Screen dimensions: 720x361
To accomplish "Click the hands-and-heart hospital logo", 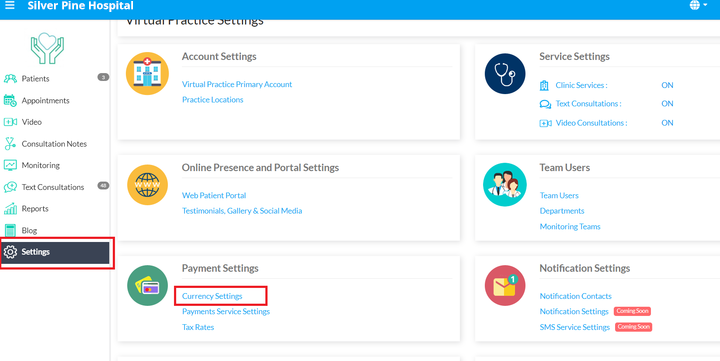I will pyautogui.click(x=47, y=48).
